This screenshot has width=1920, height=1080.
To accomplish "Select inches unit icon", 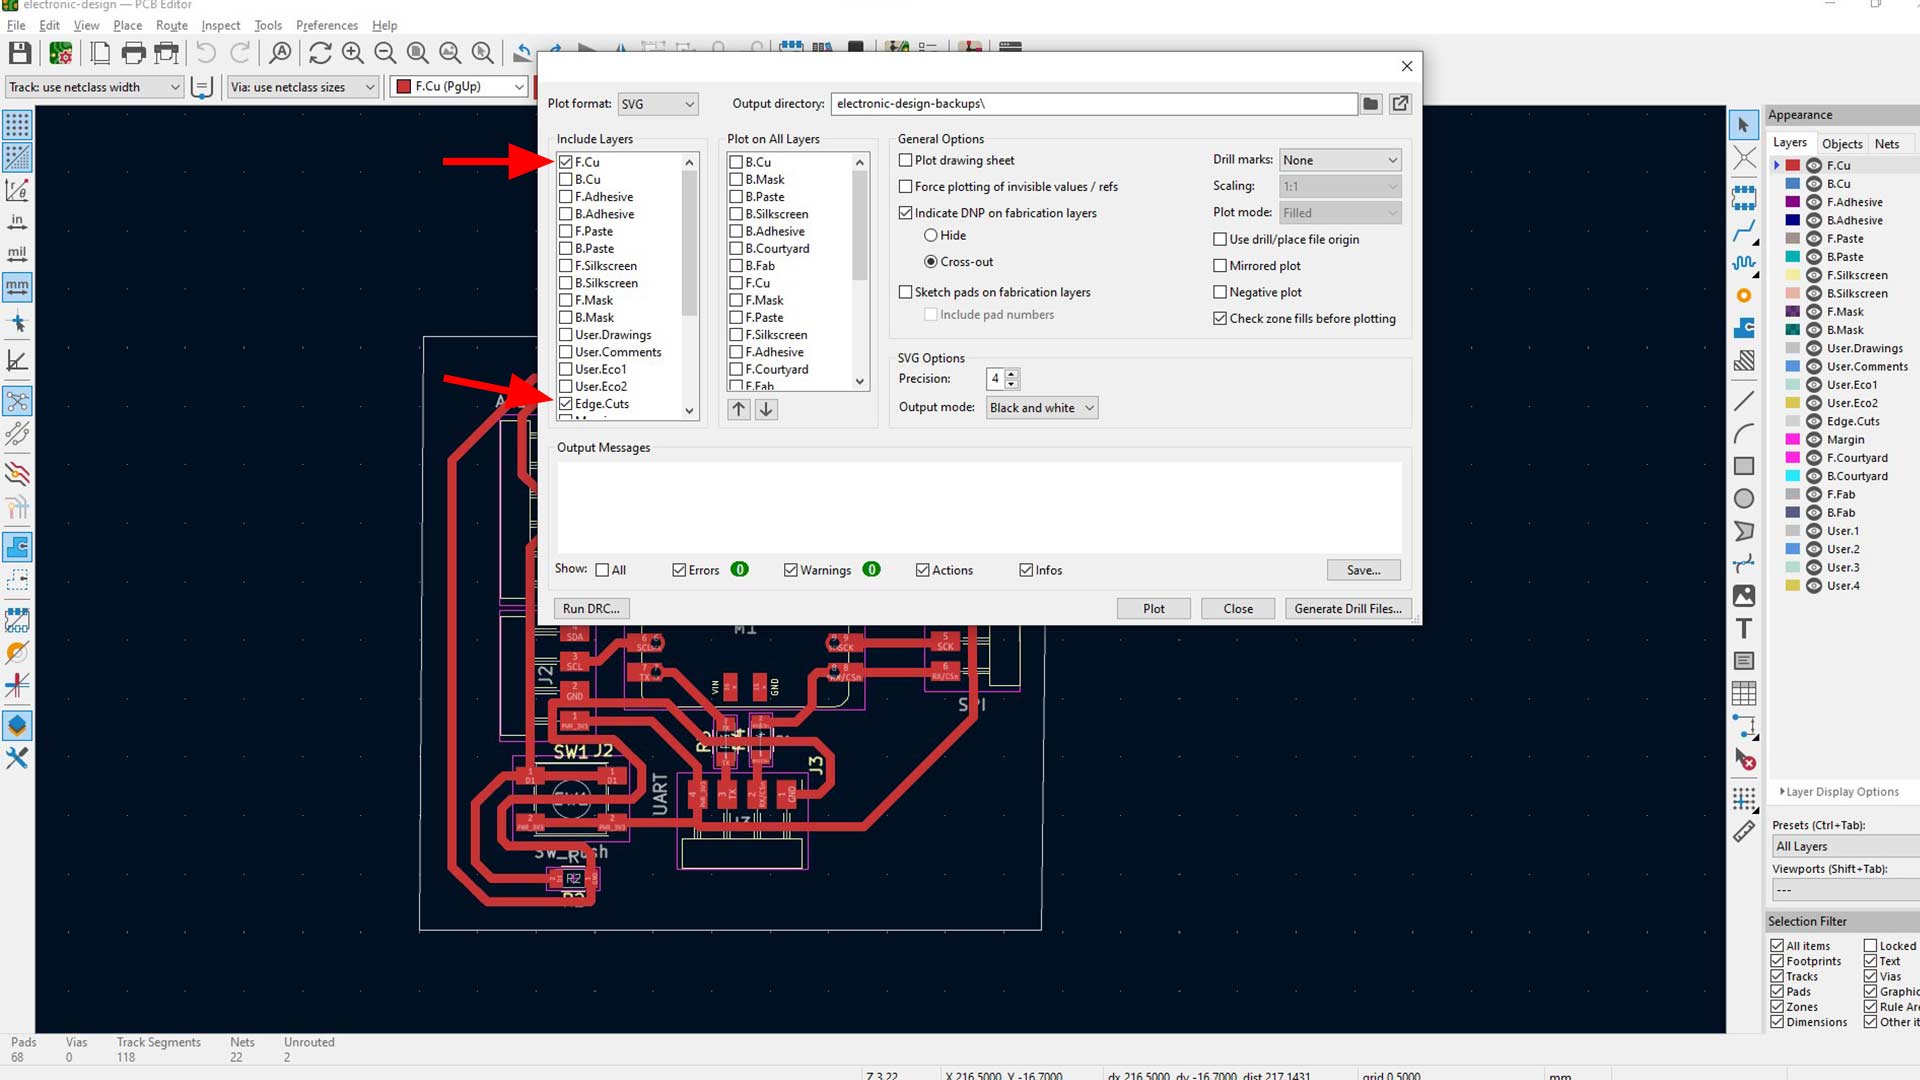I will pos(17,221).
